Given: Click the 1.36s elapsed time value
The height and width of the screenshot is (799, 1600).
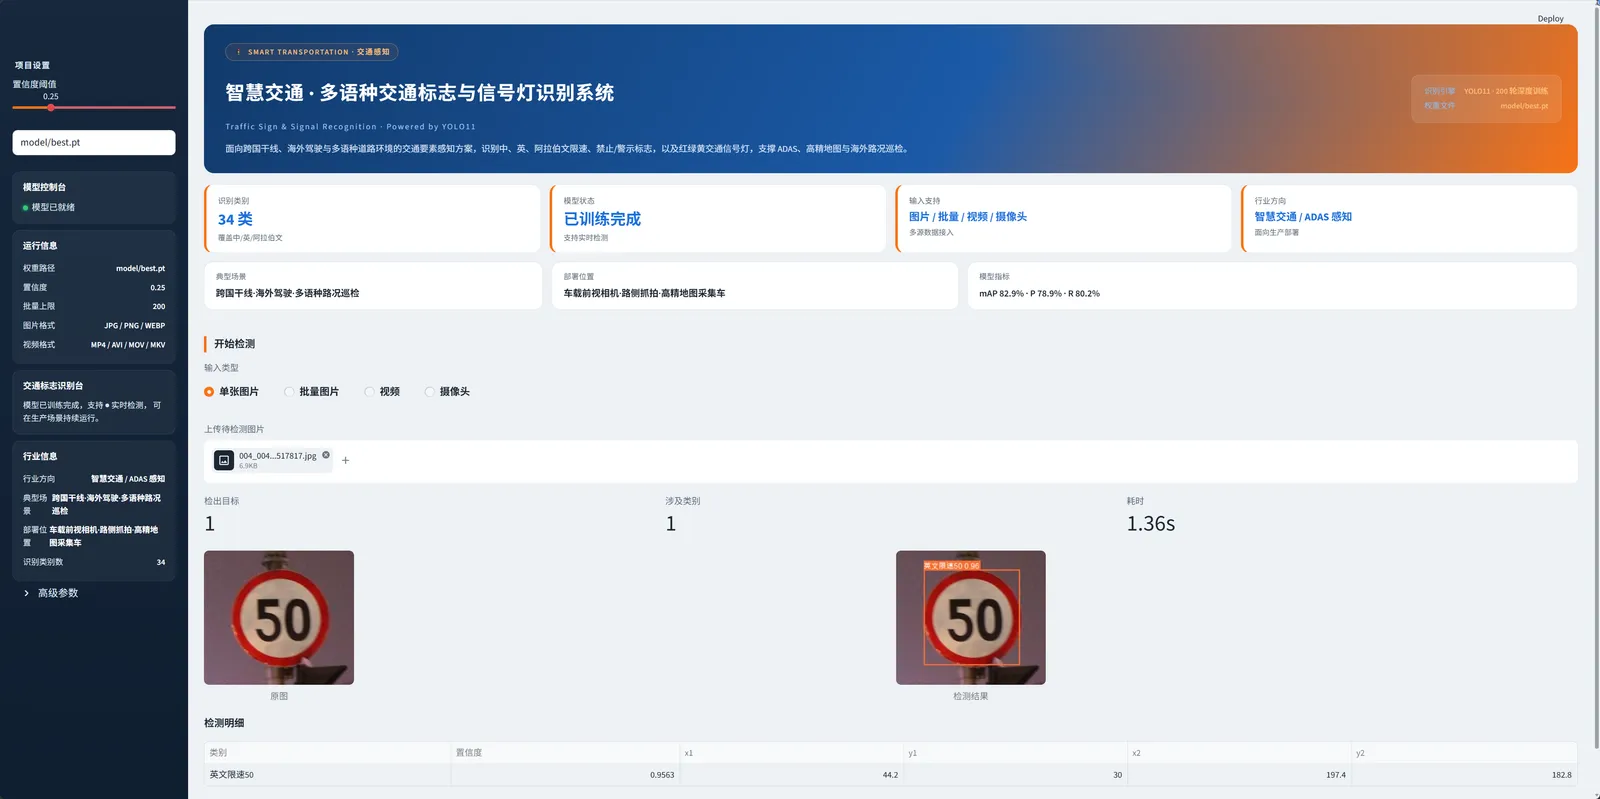Looking at the screenshot, I should point(1151,524).
